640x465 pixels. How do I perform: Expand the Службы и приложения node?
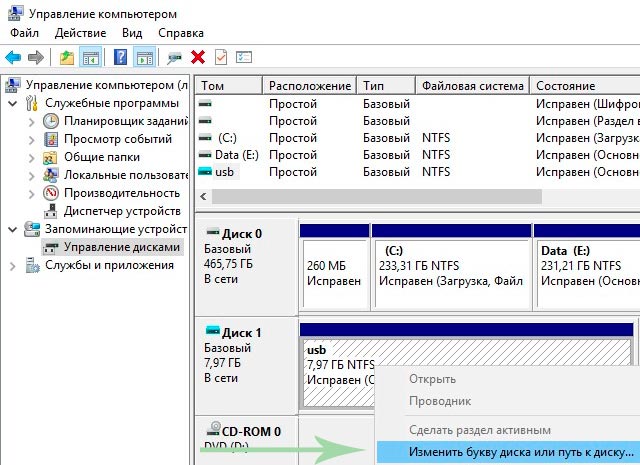click(x=12, y=265)
